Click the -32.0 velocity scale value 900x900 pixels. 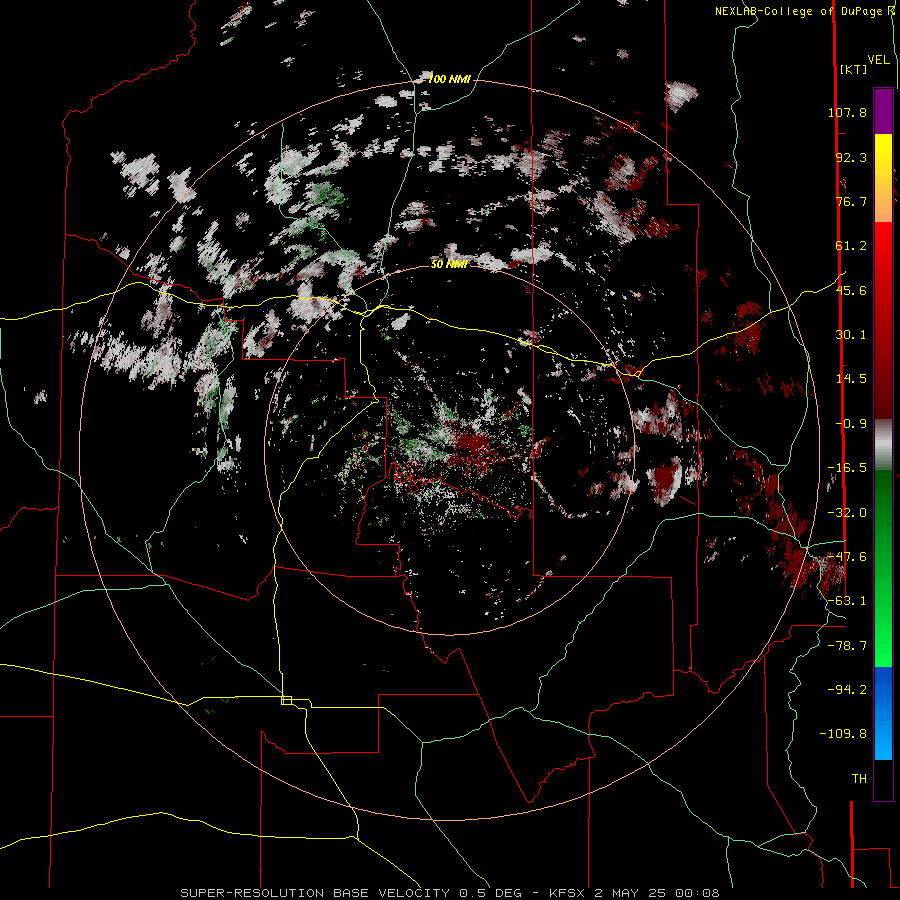[x=847, y=513]
